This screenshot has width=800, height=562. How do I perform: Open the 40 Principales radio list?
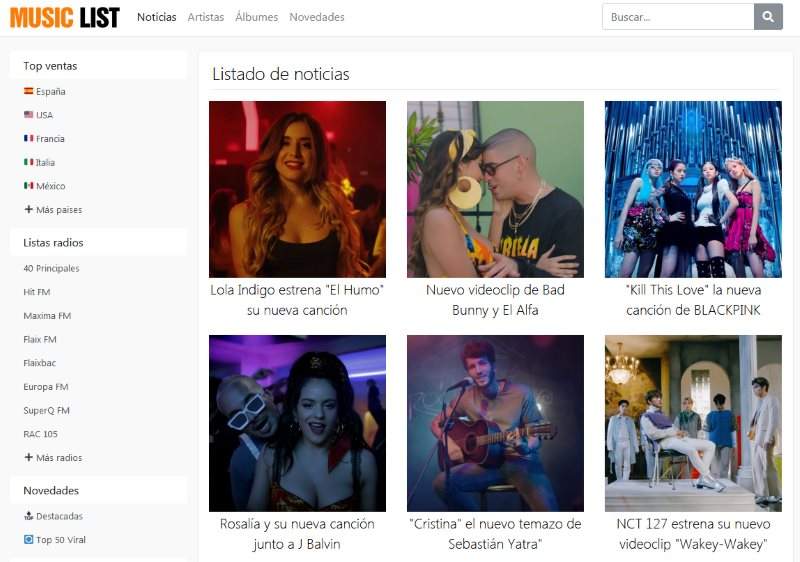[51, 268]
